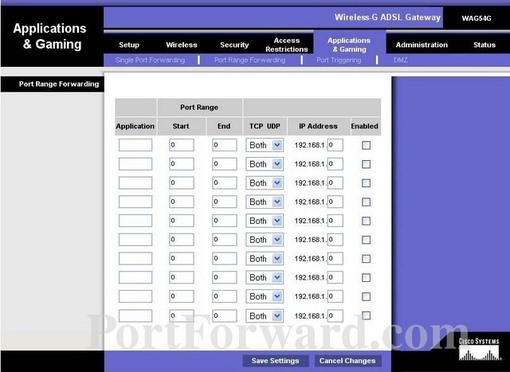The image size is (510, 372).
Task: Open Single Port Forwarding sub-tab
Action: click(x=150, y=60)
